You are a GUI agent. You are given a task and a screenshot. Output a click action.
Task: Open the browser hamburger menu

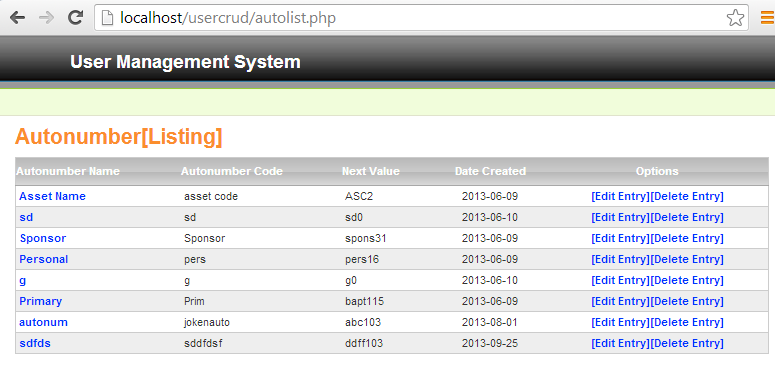pos(768,18)
